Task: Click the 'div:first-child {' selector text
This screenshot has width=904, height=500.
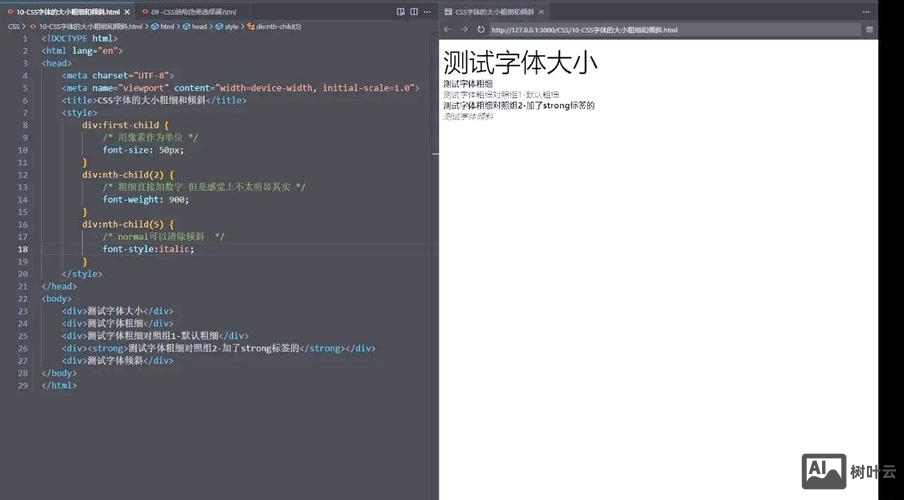Action: (x=125, y=125)
